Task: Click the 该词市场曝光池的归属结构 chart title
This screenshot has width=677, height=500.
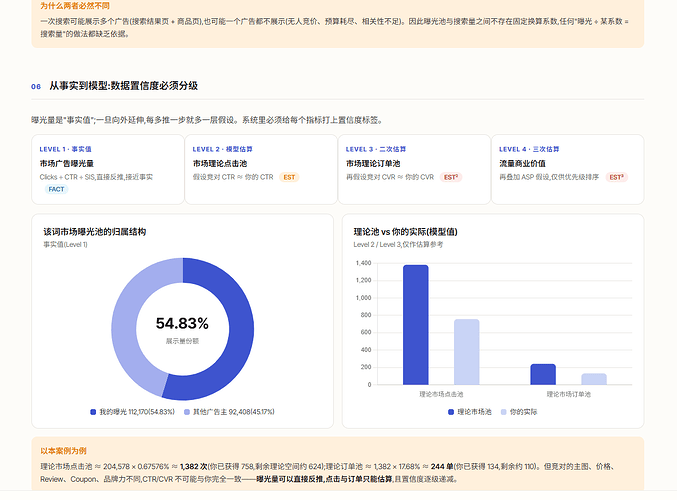Action: pos(95,232)
